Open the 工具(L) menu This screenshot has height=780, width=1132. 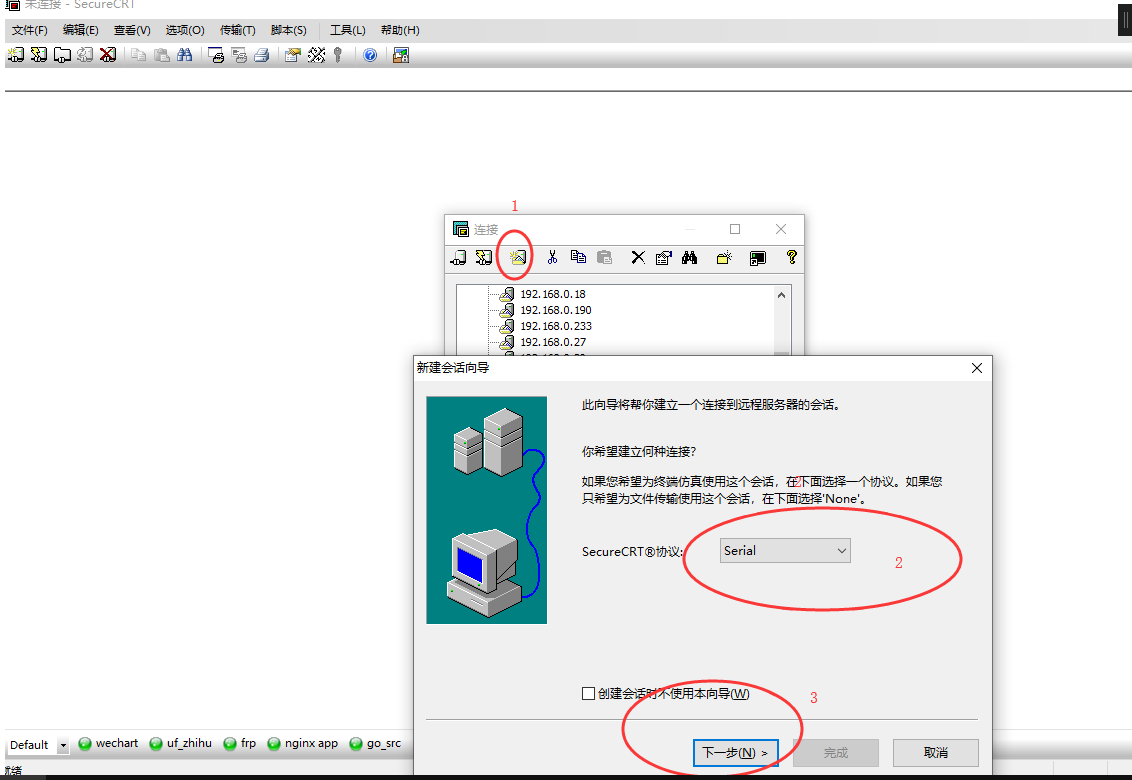(347, 30)
